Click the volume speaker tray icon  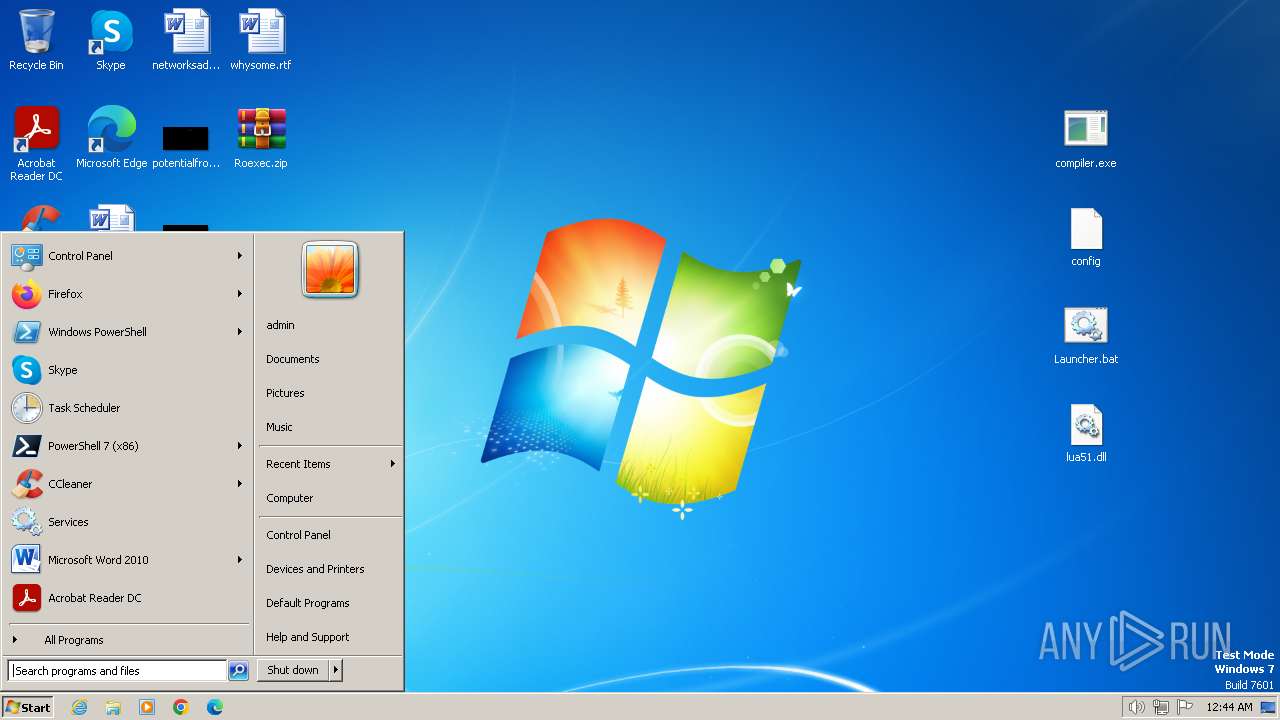(x=1136, y=707)
